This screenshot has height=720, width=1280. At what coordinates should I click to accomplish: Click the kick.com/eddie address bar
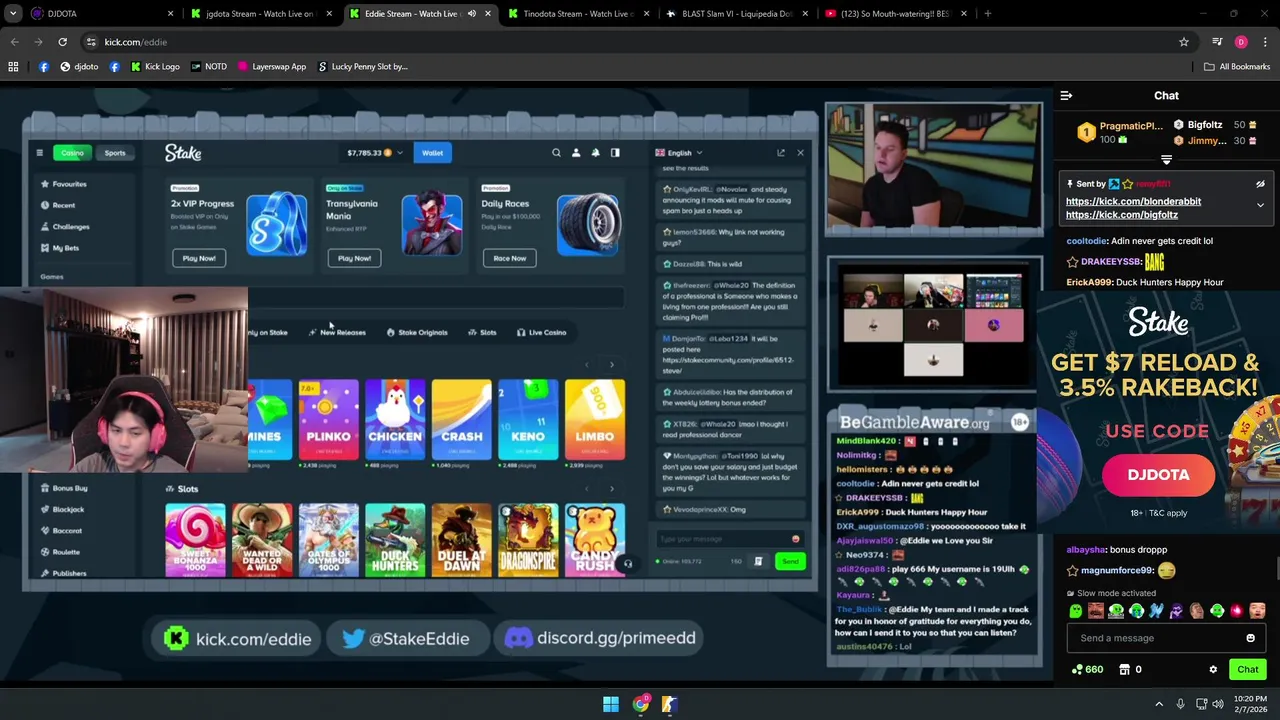click(640, 42)
